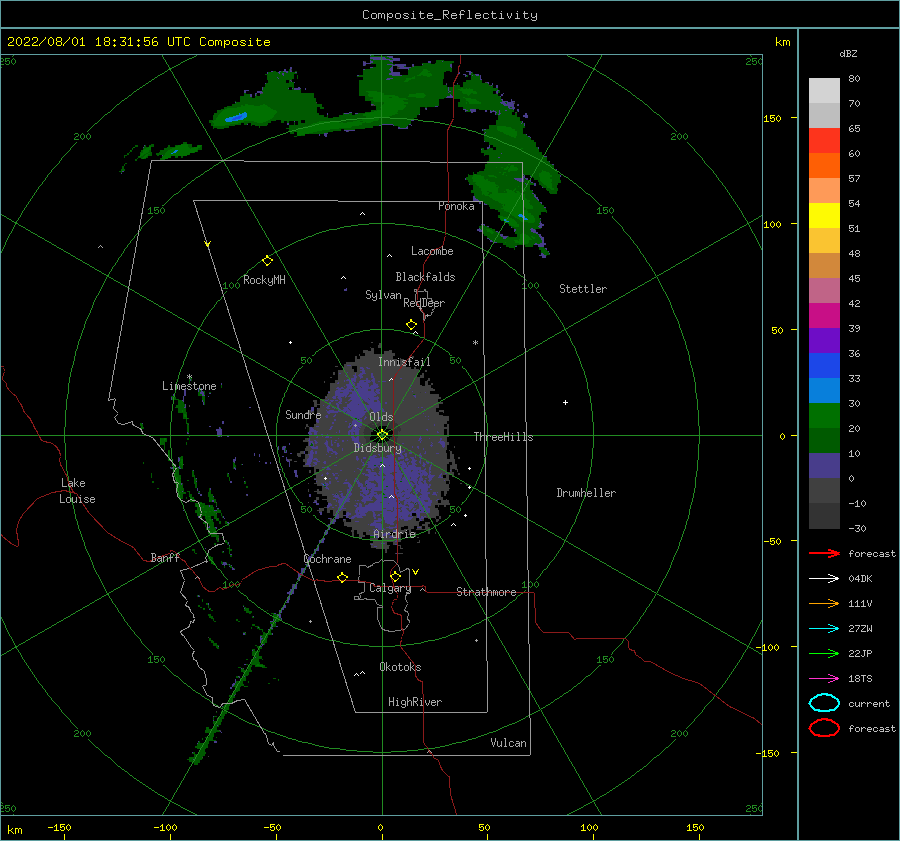Click the Limestone label
Viewport: 900px width, 841px height.
[189, 386]
